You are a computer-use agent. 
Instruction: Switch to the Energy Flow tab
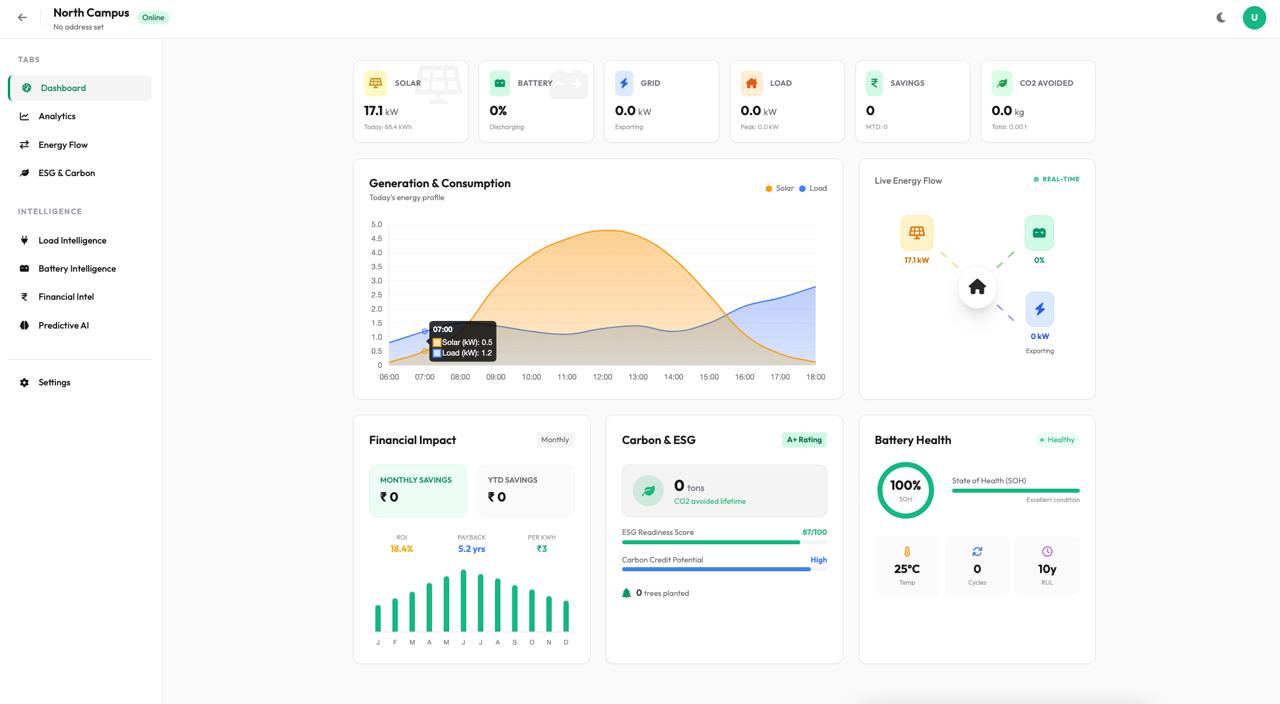[x=63, y=145]
